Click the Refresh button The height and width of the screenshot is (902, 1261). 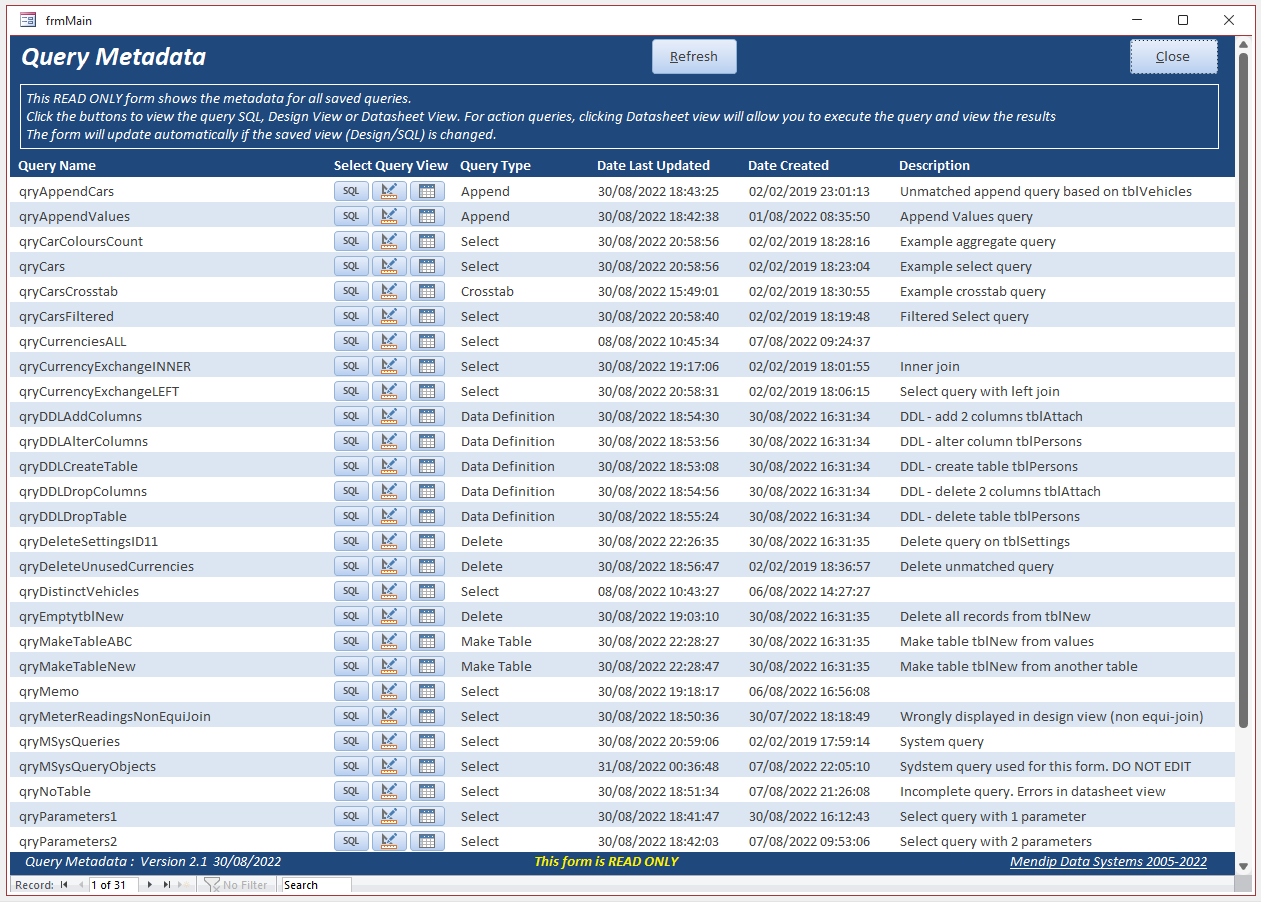click(x=694, y=57)
